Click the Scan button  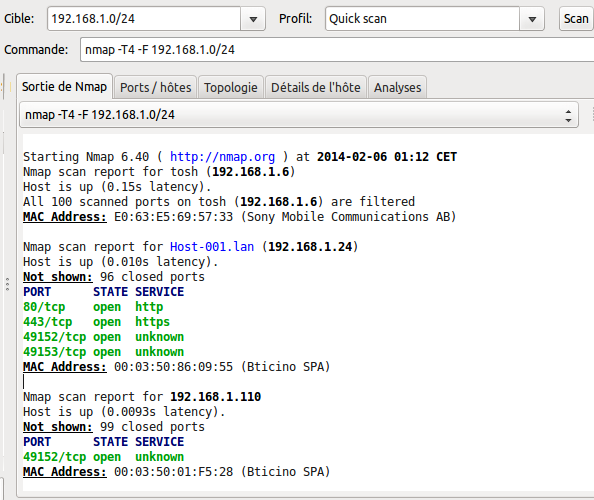point(576,19)
